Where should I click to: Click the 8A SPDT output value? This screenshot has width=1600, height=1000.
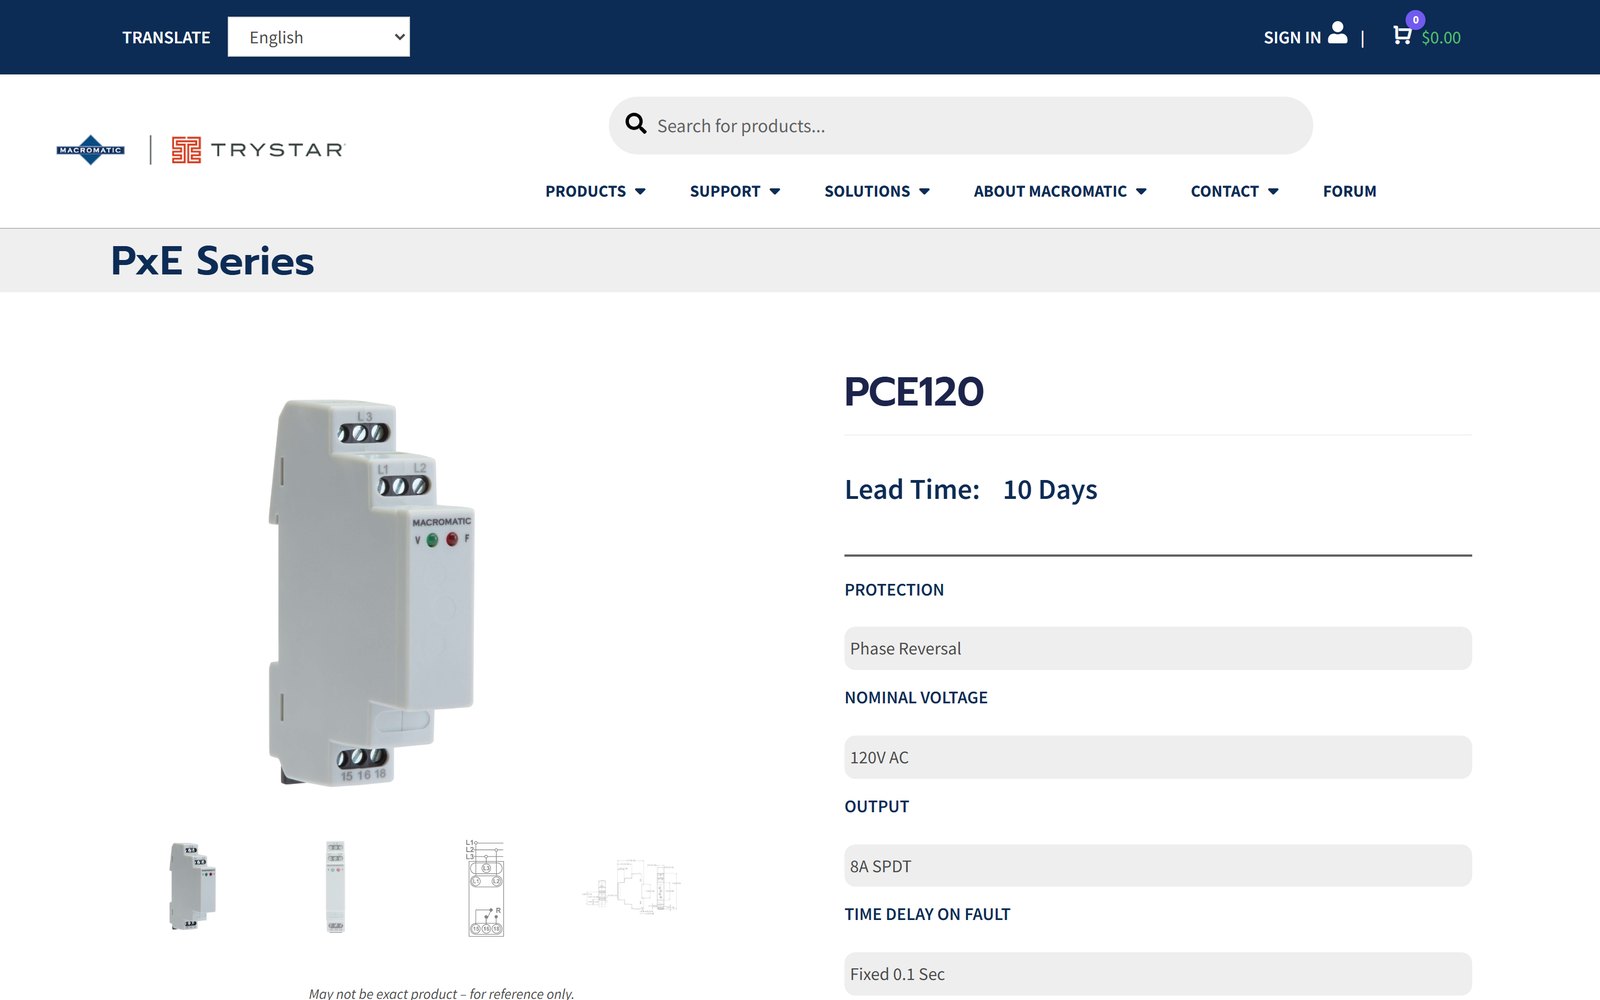click(1158, 866)
